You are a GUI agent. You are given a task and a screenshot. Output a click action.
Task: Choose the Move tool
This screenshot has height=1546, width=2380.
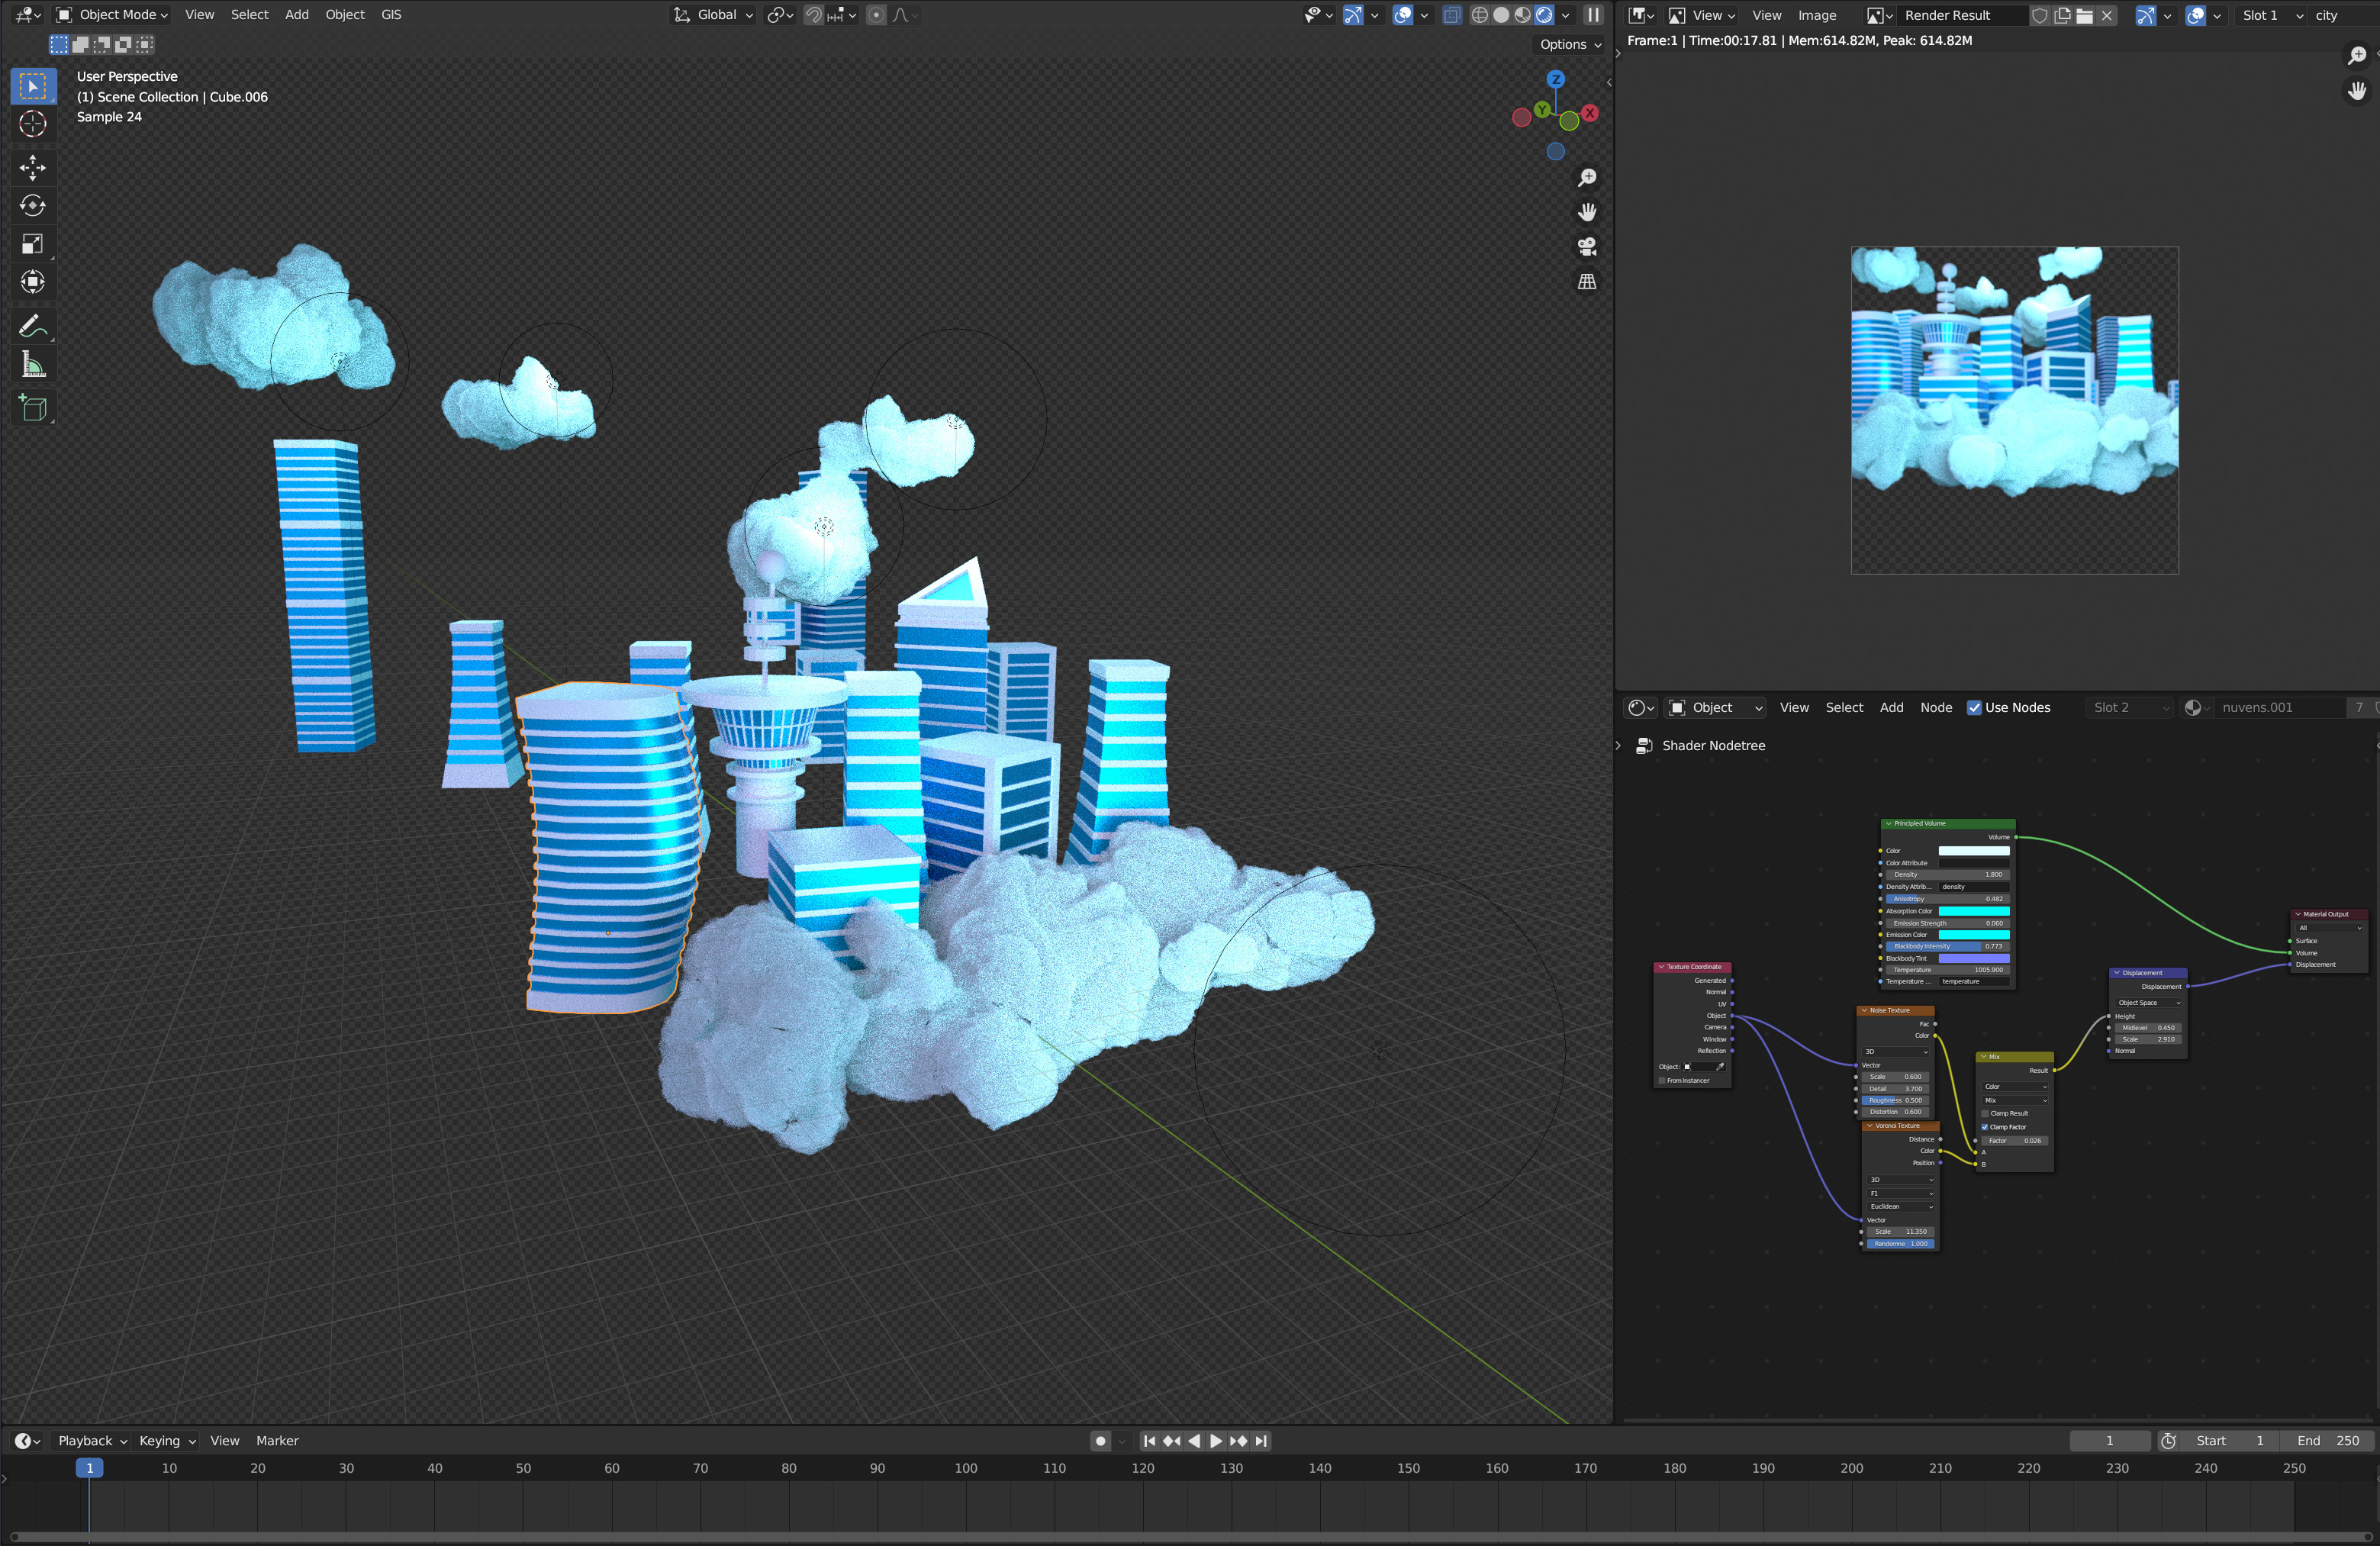click(x=33, y=167)
